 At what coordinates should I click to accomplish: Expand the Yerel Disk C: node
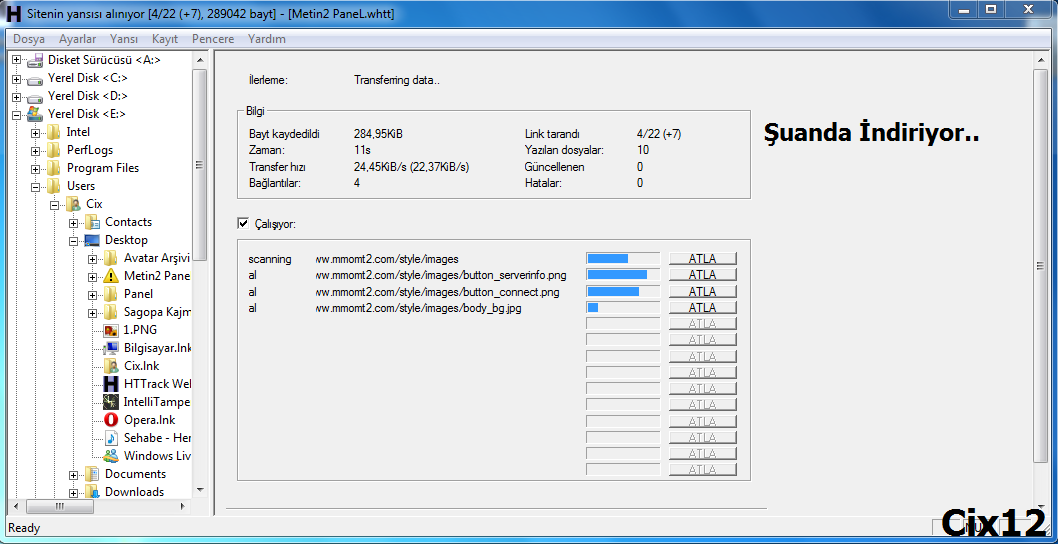(17, 78)
